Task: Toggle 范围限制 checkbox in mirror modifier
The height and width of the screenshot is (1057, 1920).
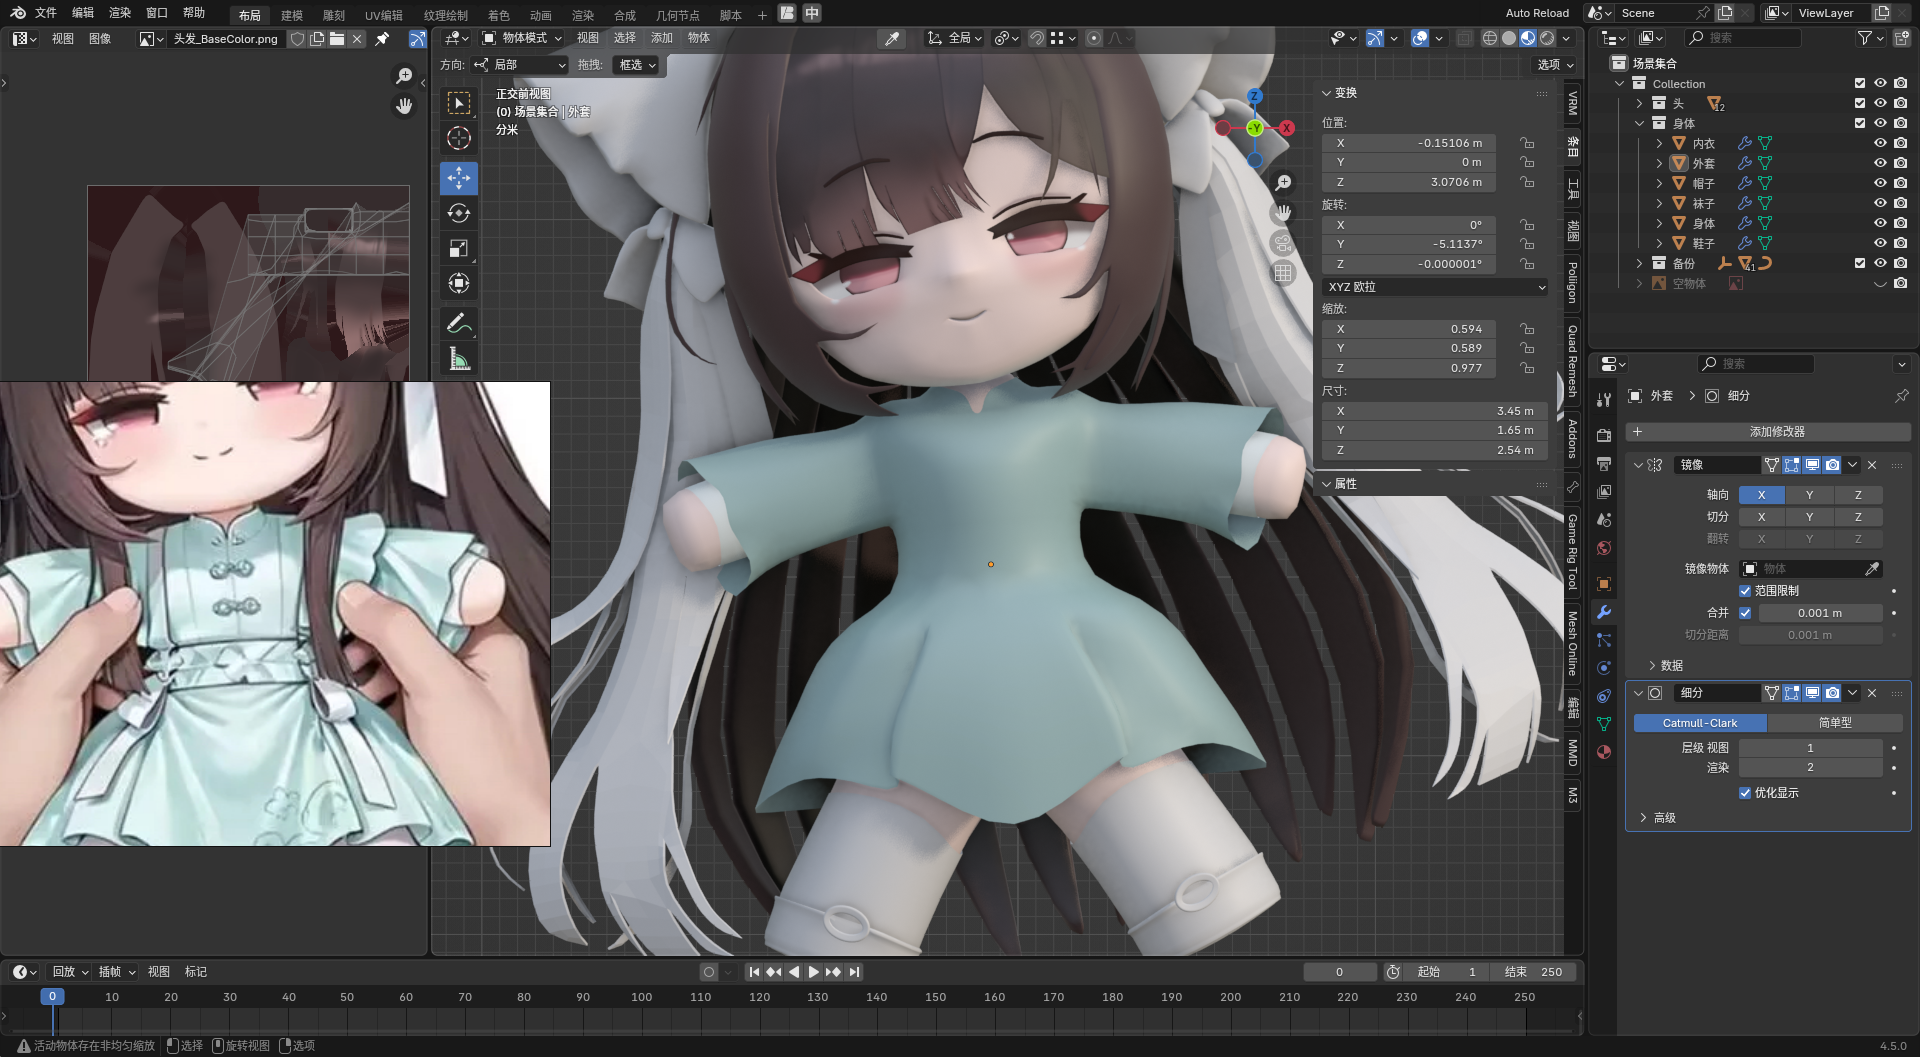Action: 1745,591
